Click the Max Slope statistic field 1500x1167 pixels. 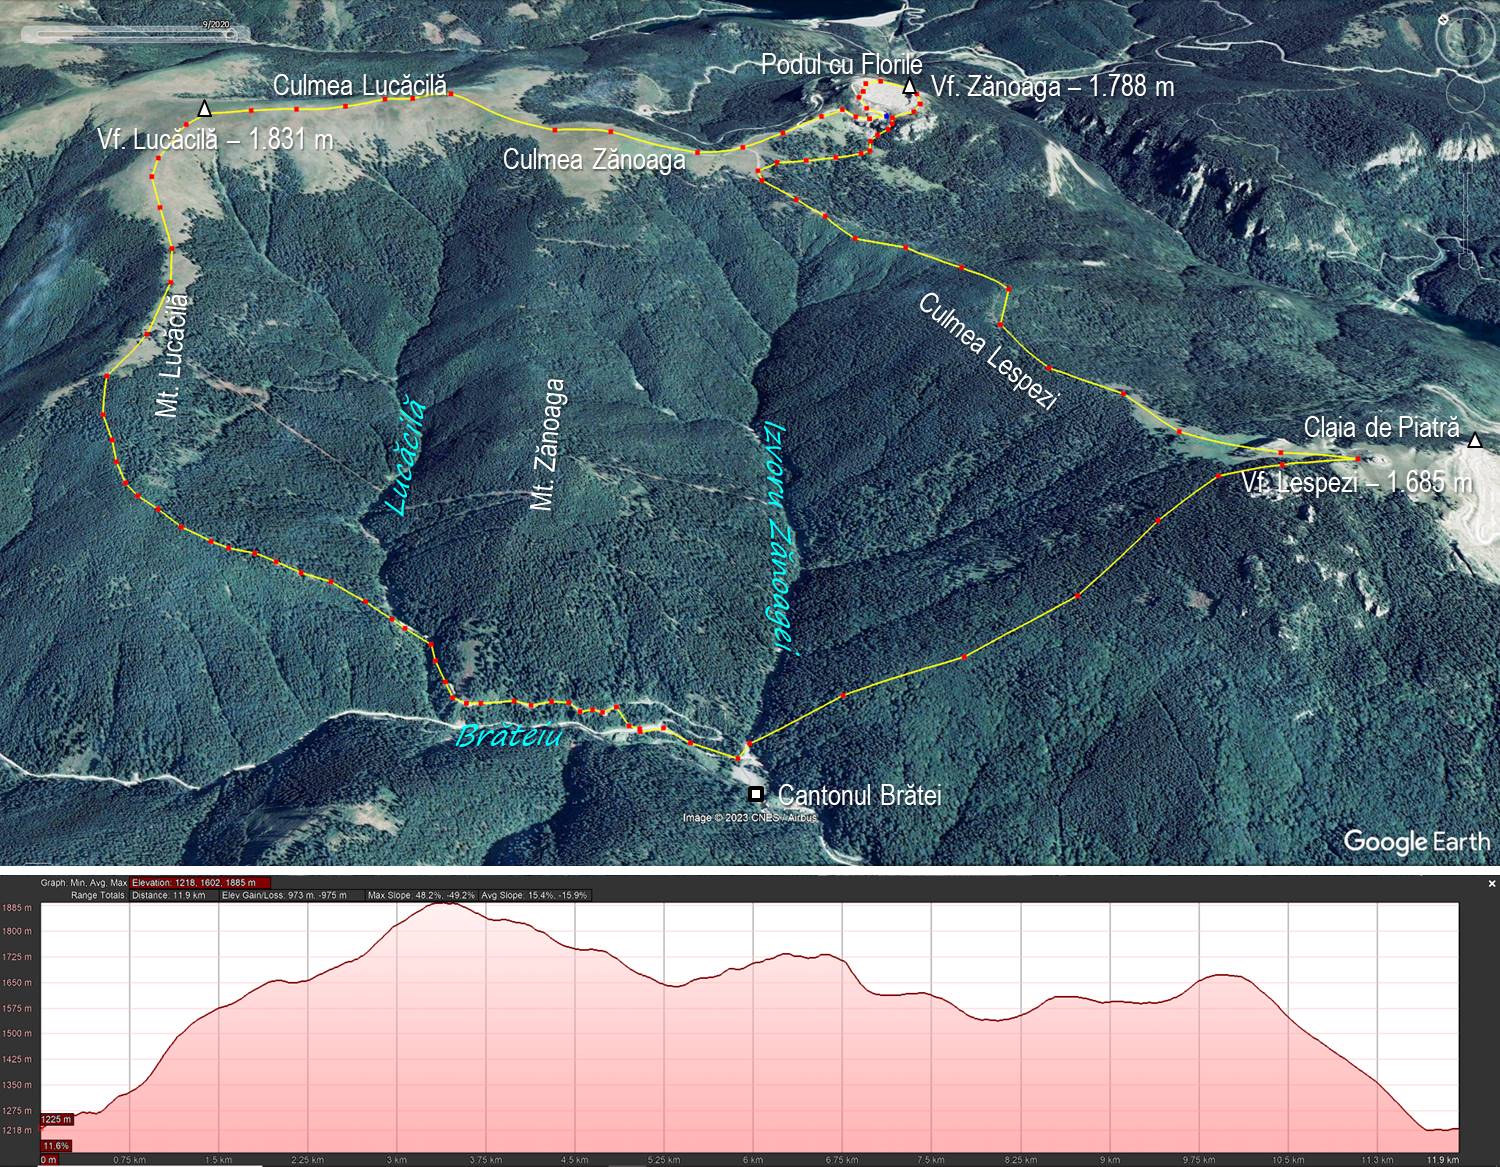[421, 895]
